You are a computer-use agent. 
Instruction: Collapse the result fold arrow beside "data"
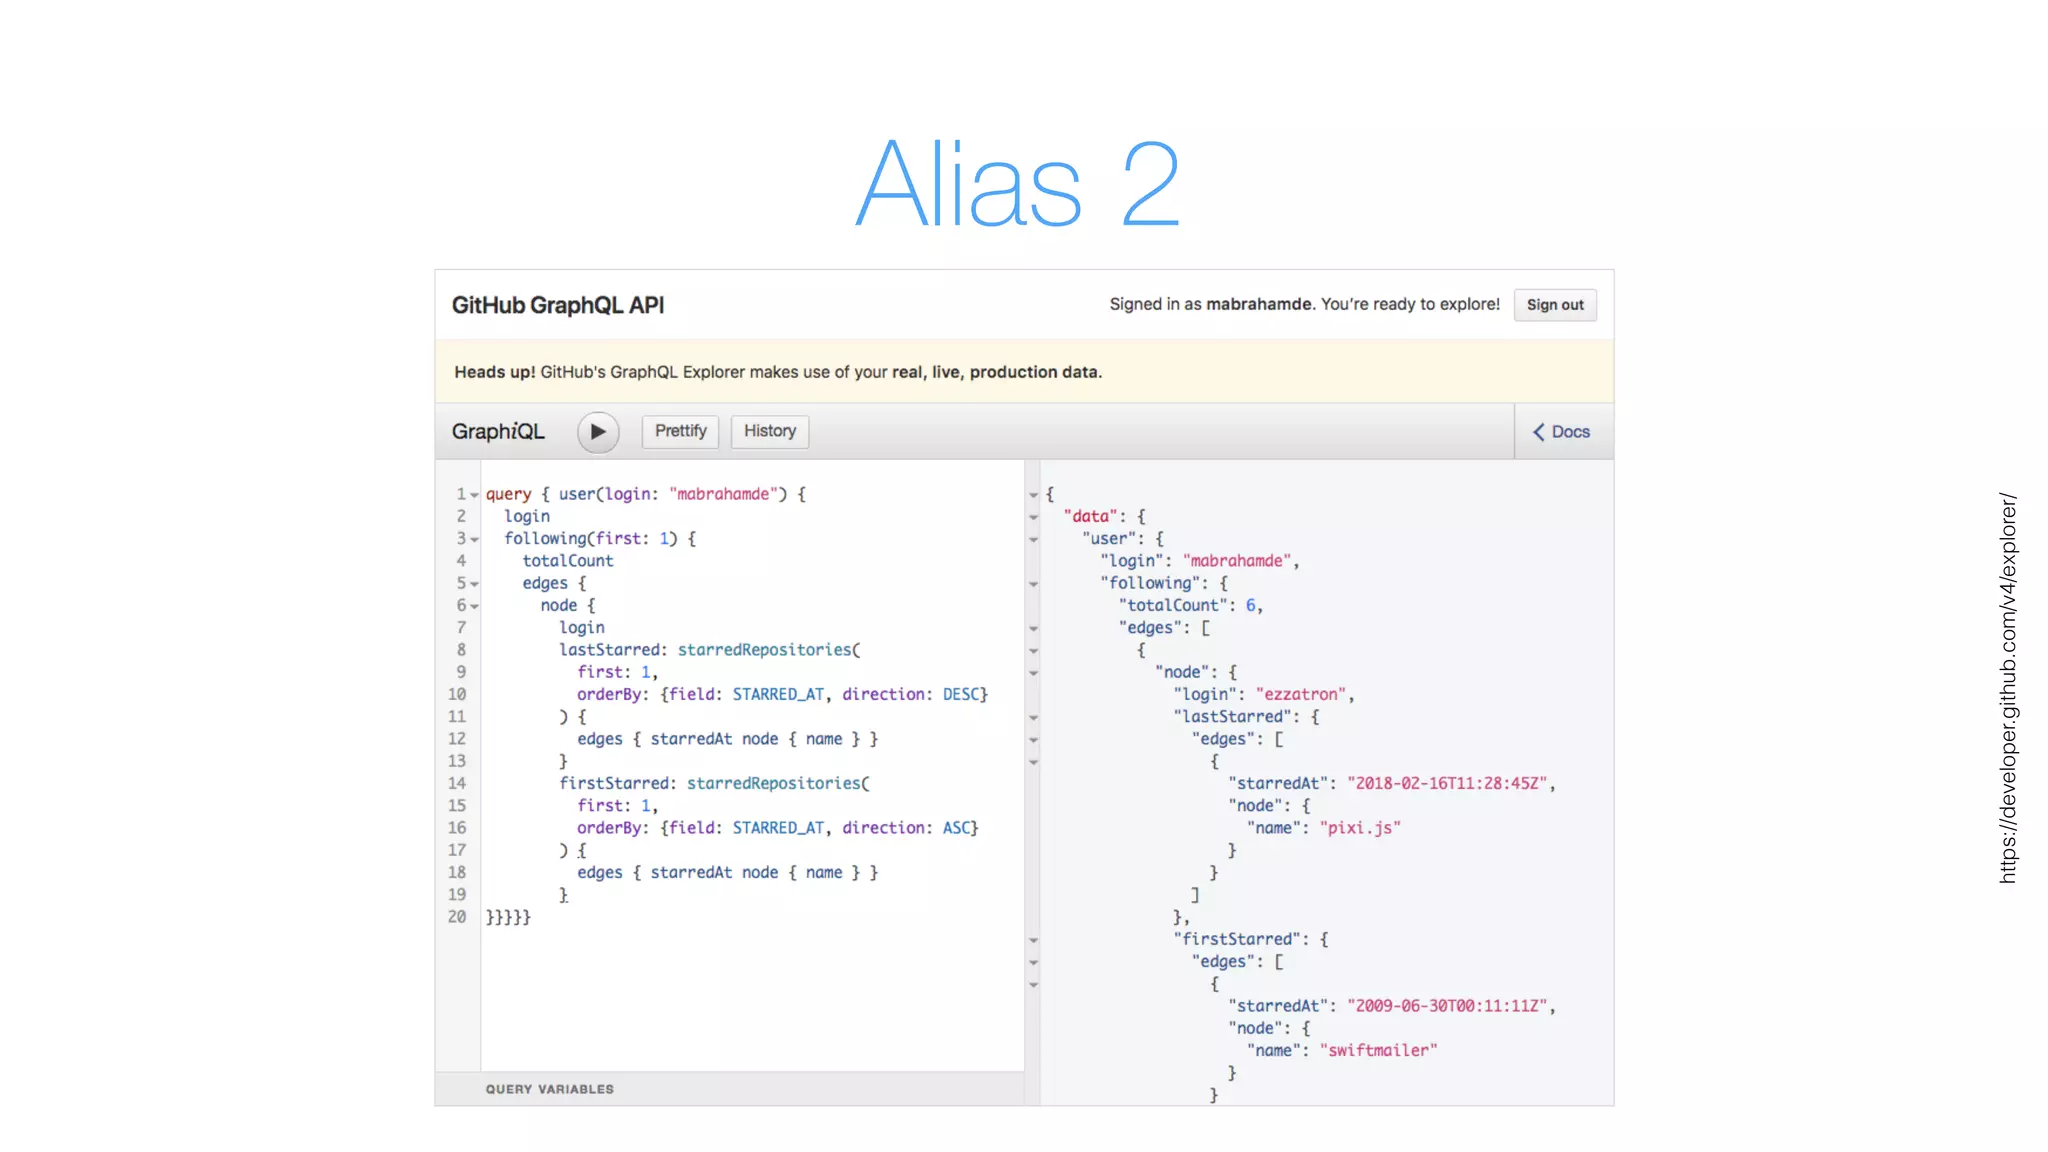1034,518
